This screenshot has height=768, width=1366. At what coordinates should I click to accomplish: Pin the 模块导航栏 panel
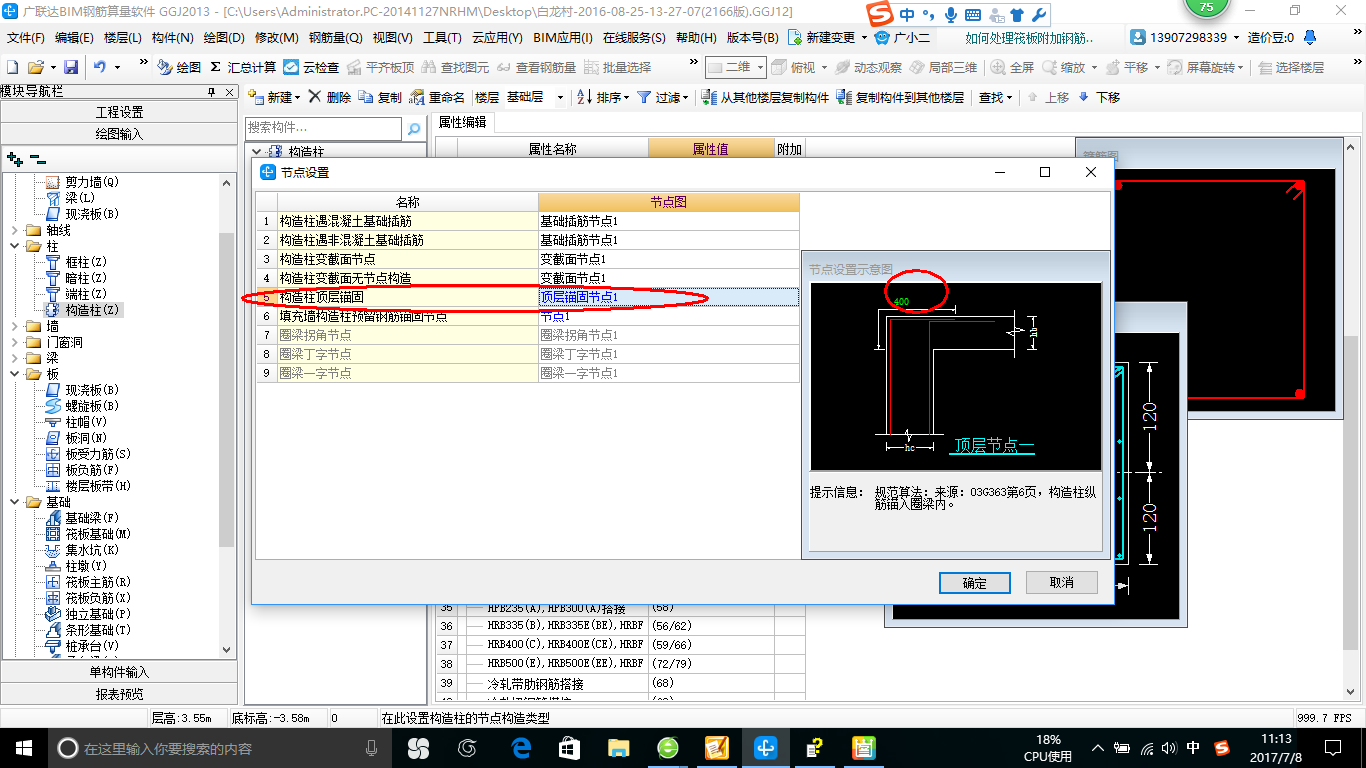coord(211,91)
